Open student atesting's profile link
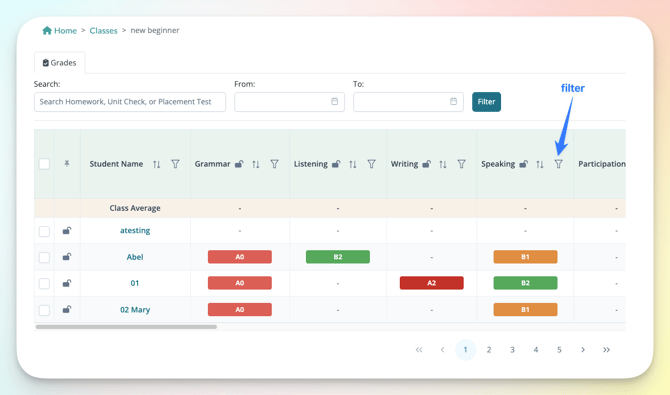670x395 pixels. click(x=135, y=230)
